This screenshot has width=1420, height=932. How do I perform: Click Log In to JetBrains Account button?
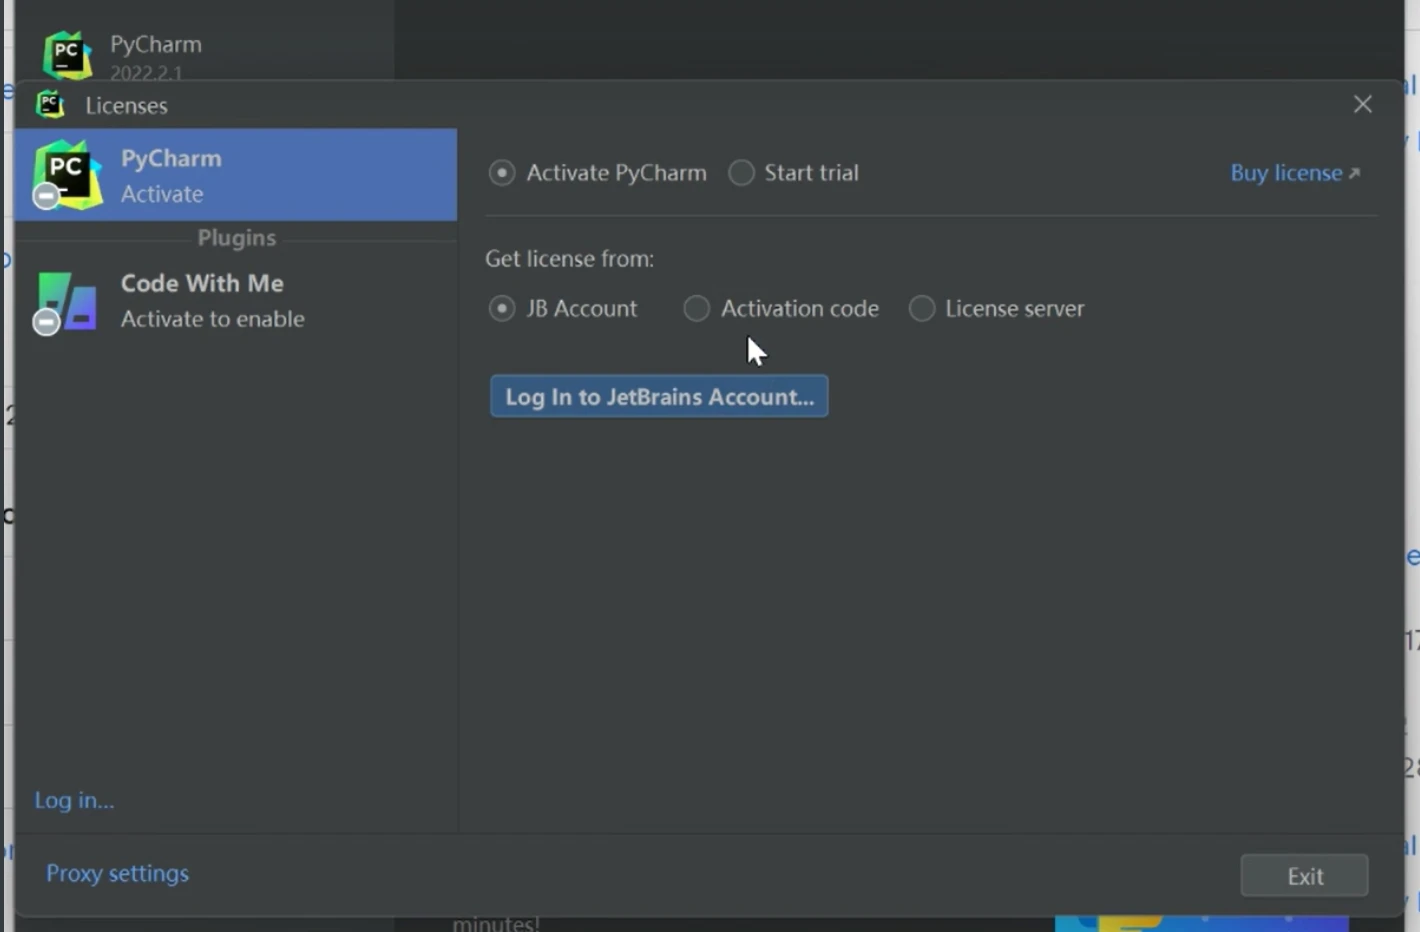(659, 396)
